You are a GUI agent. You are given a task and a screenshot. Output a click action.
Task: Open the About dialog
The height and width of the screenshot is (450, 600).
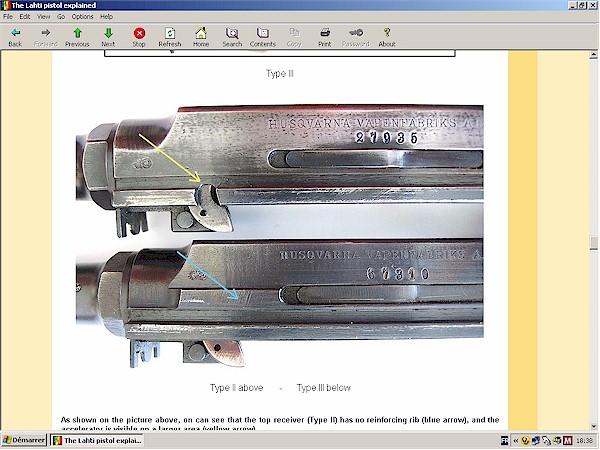point(386,37)
